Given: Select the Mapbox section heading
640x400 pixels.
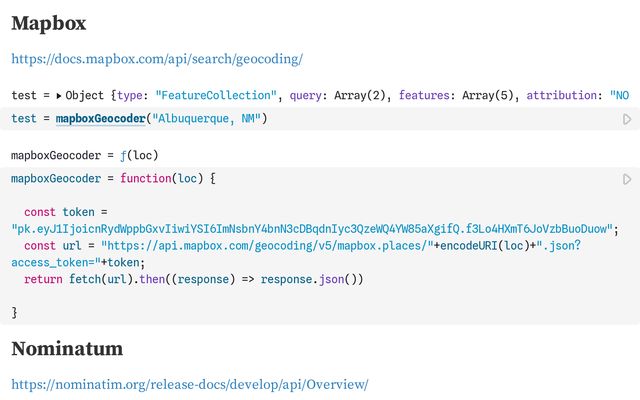Looking at the screenshot, I should click(49, 23).
